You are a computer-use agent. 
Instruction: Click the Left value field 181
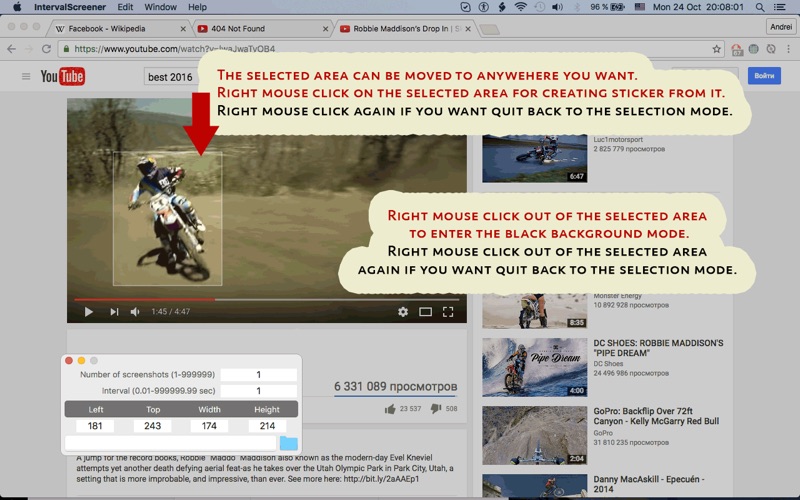tap(95, 426)
